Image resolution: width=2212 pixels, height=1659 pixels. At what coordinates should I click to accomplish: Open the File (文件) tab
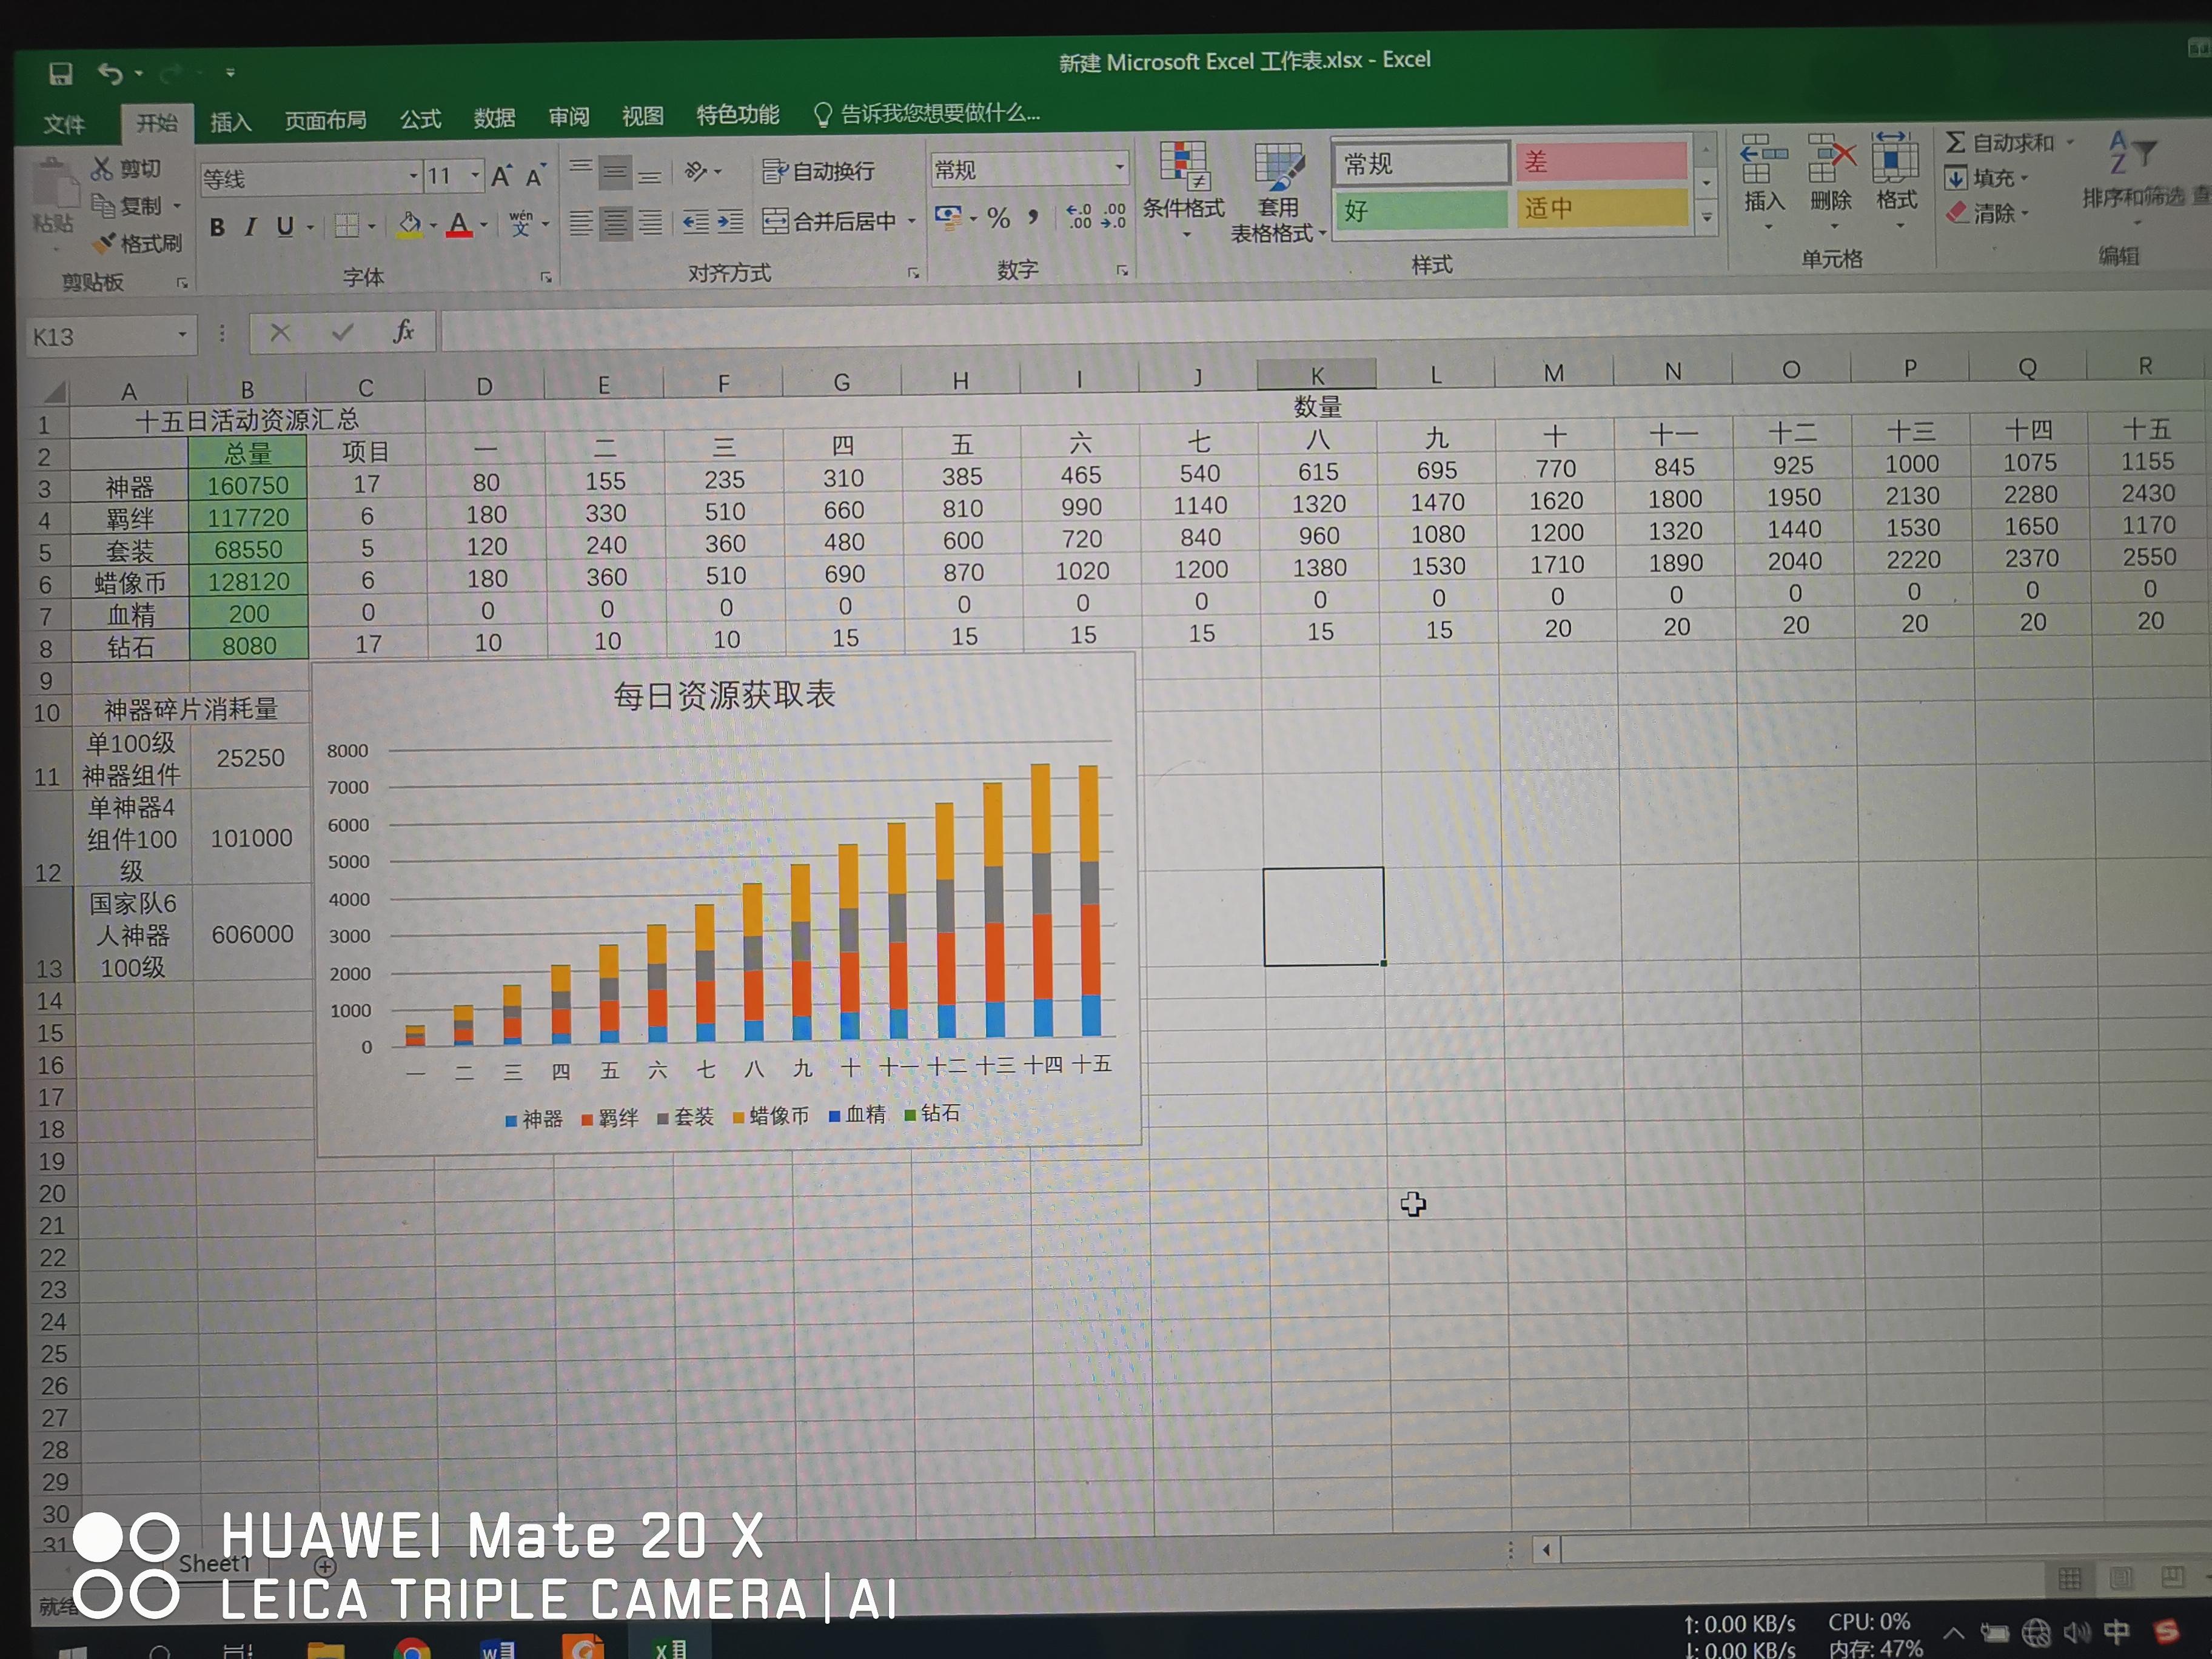64,124
